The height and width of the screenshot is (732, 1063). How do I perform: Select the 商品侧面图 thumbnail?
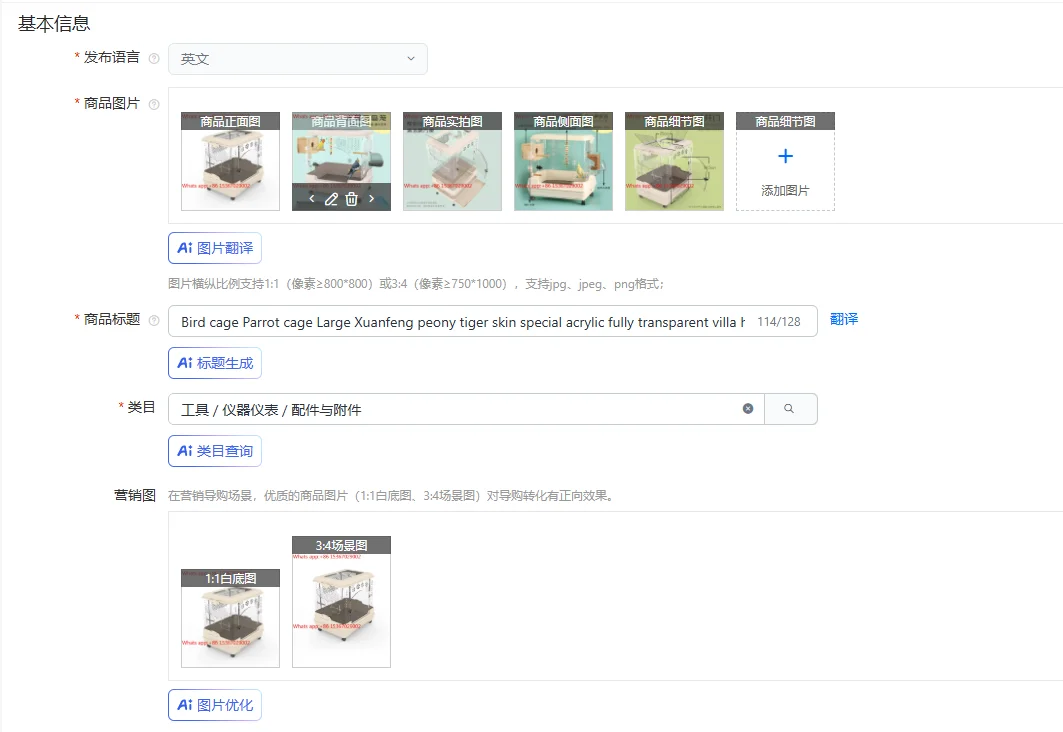(x=563, y=161)
